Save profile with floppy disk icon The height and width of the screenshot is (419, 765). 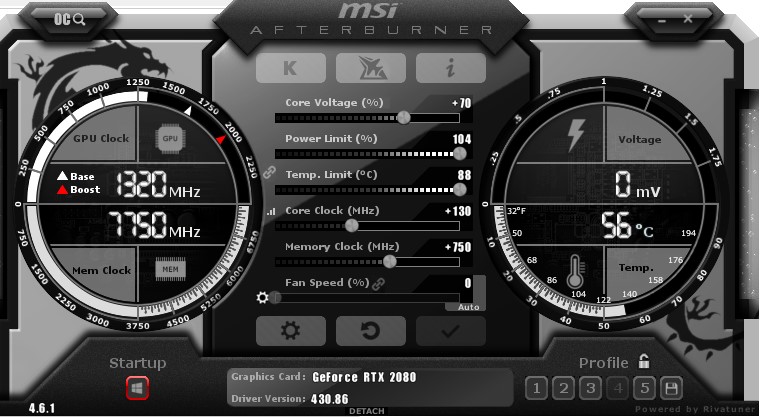671,388
